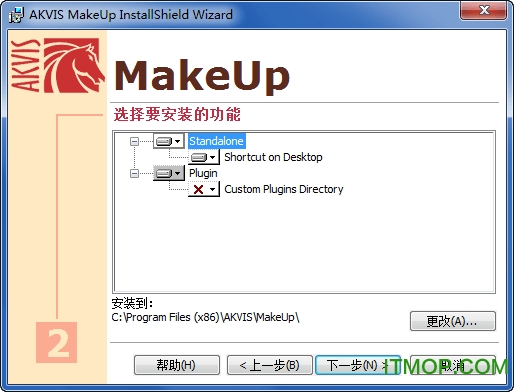Select Shortcut on Desktop item
514x392 pixels.
pos(273,157)
